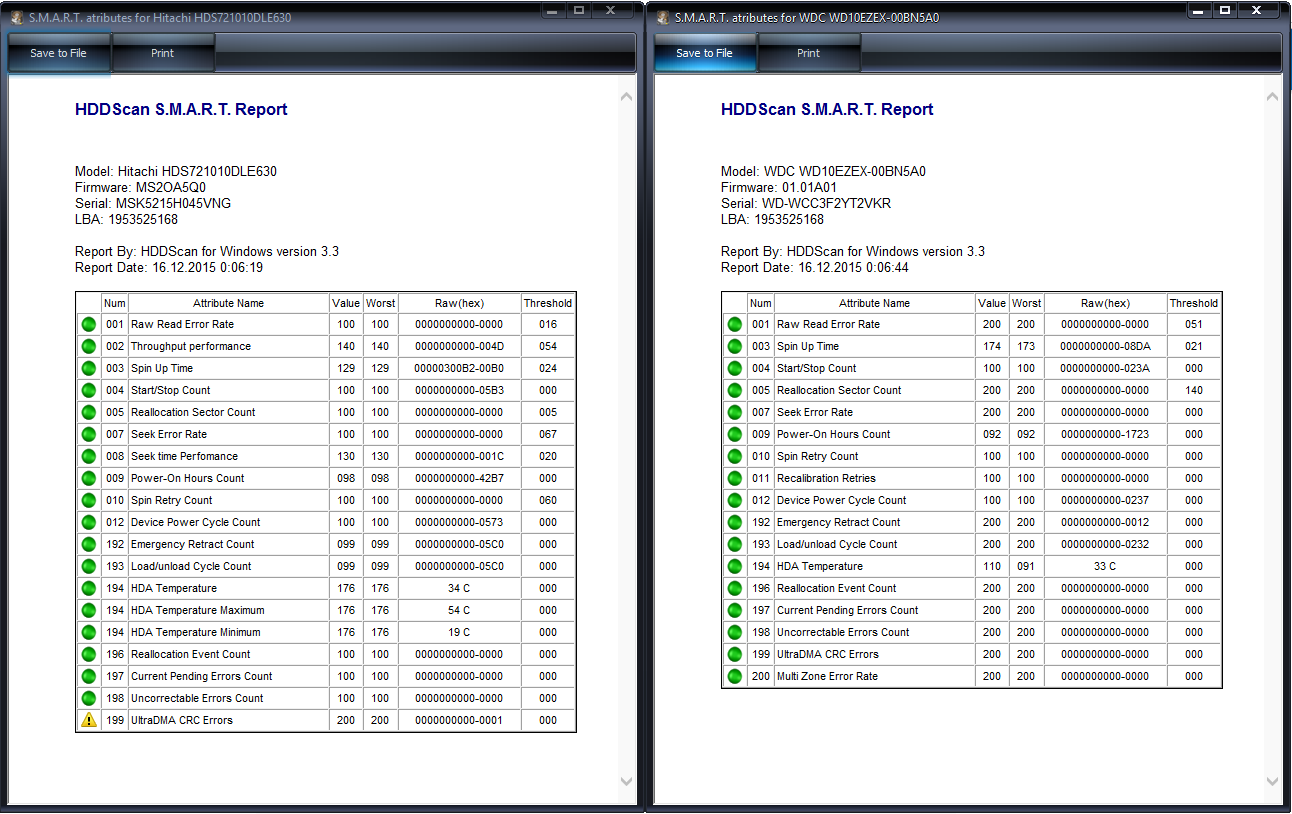The image size is (1292, 814).
Task: Click raw value 0000000000-0001 for UltraDMA CRC Errors
Action: click(x=459, y=720)
